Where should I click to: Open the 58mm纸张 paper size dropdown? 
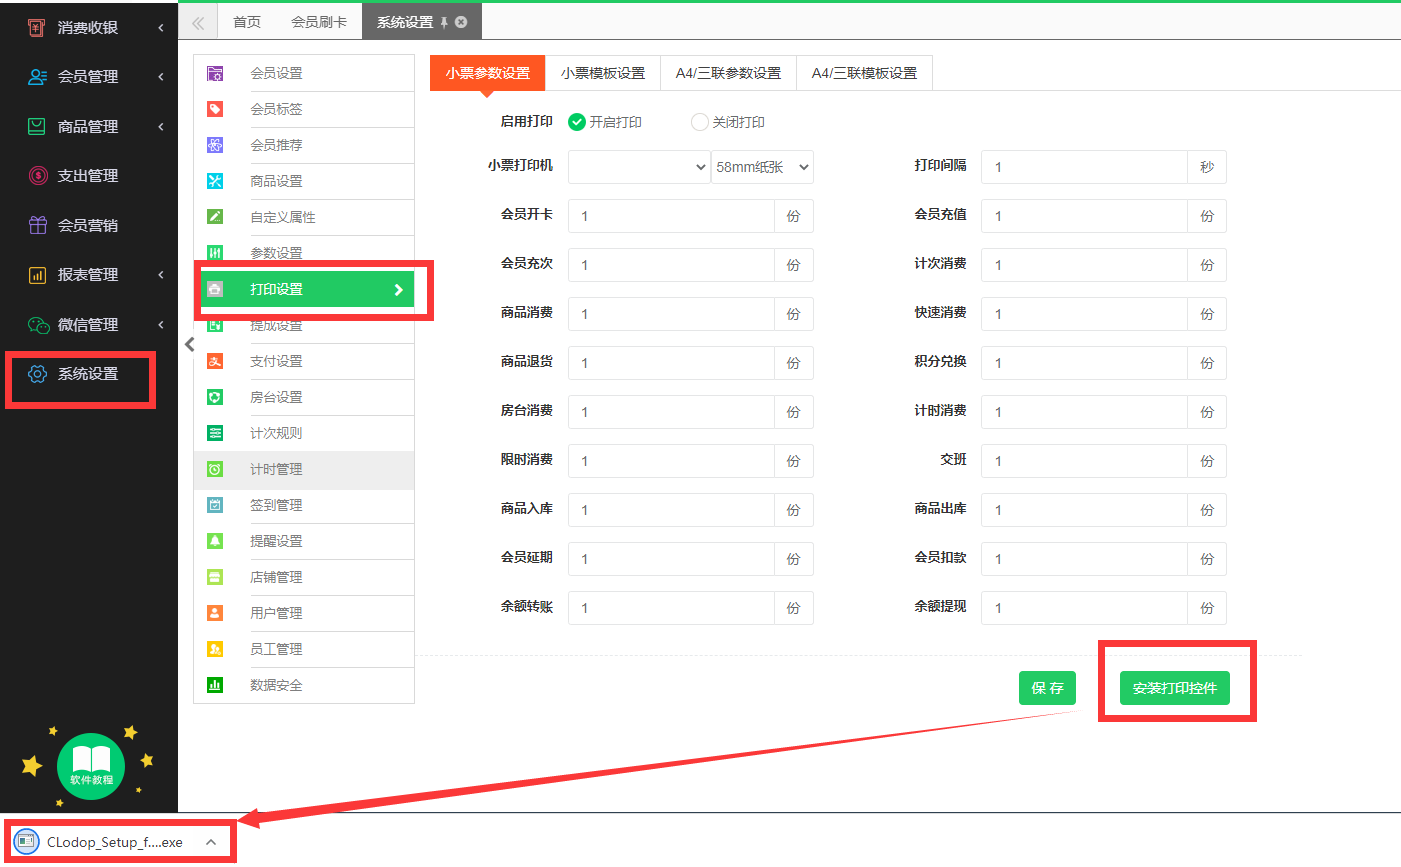(762, 168)
